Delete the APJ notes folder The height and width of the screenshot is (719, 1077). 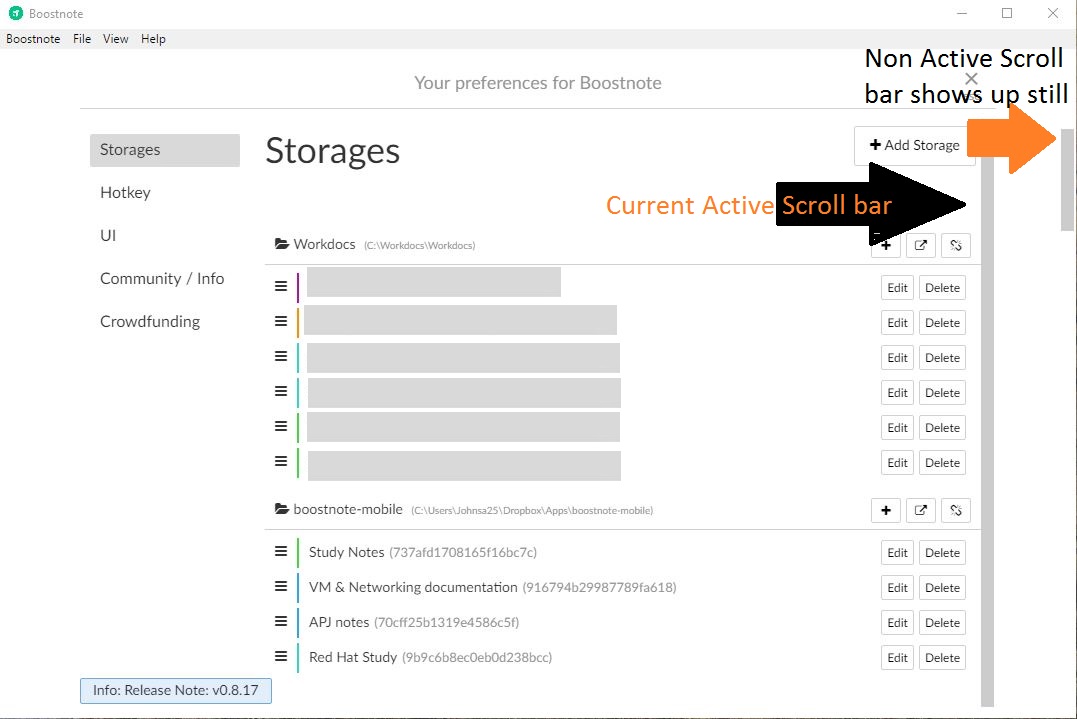(942, 623)
